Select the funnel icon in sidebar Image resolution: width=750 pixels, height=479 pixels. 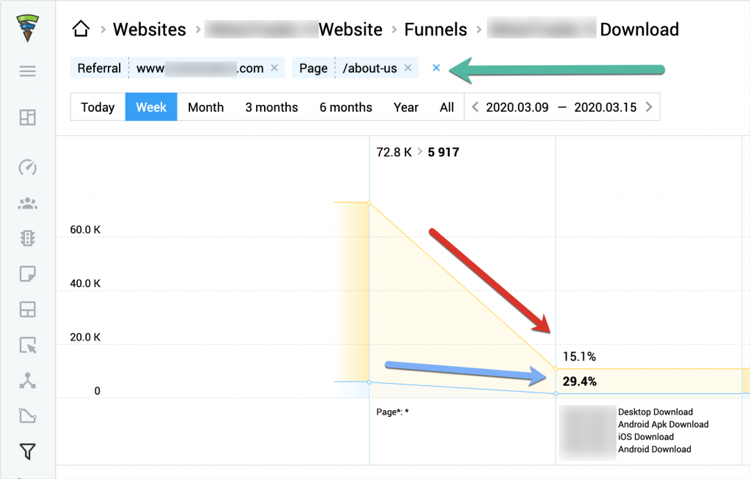pyautogui.click(x=28, y=452)
